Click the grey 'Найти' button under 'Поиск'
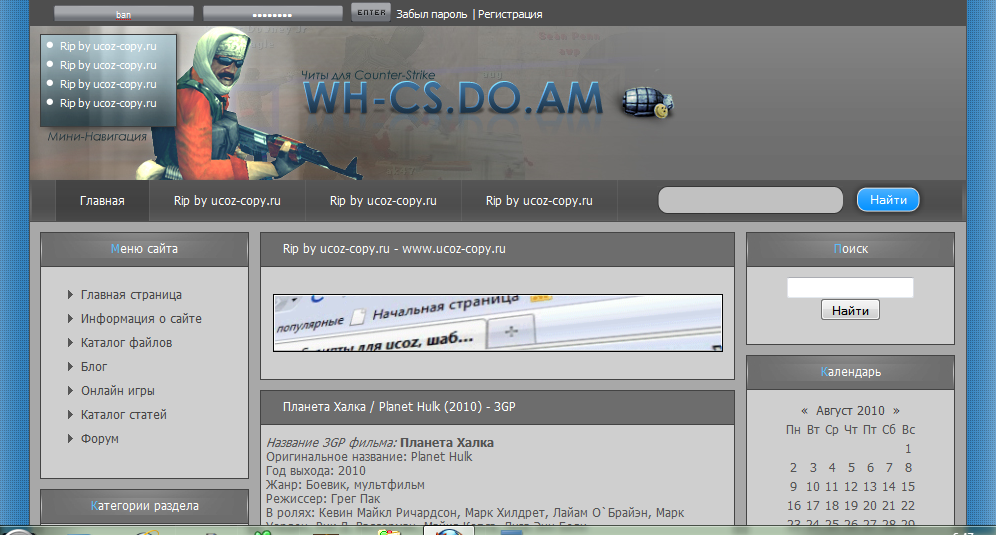The image size is (996, 535). pos(850,310)
